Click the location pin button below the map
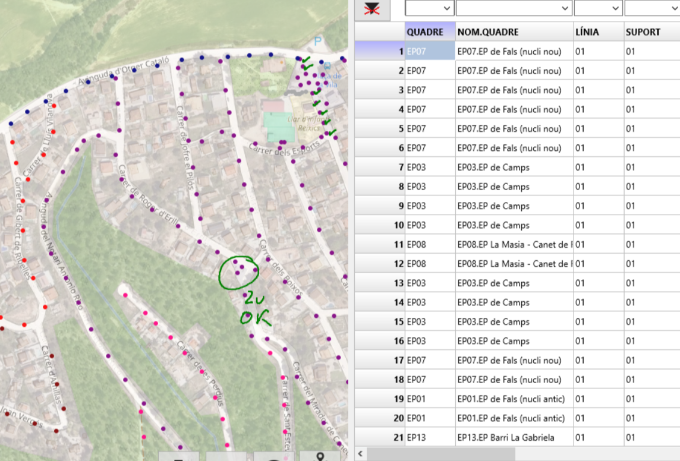The image size is (680, 461). pyautogui.click(x=320, y=456)
